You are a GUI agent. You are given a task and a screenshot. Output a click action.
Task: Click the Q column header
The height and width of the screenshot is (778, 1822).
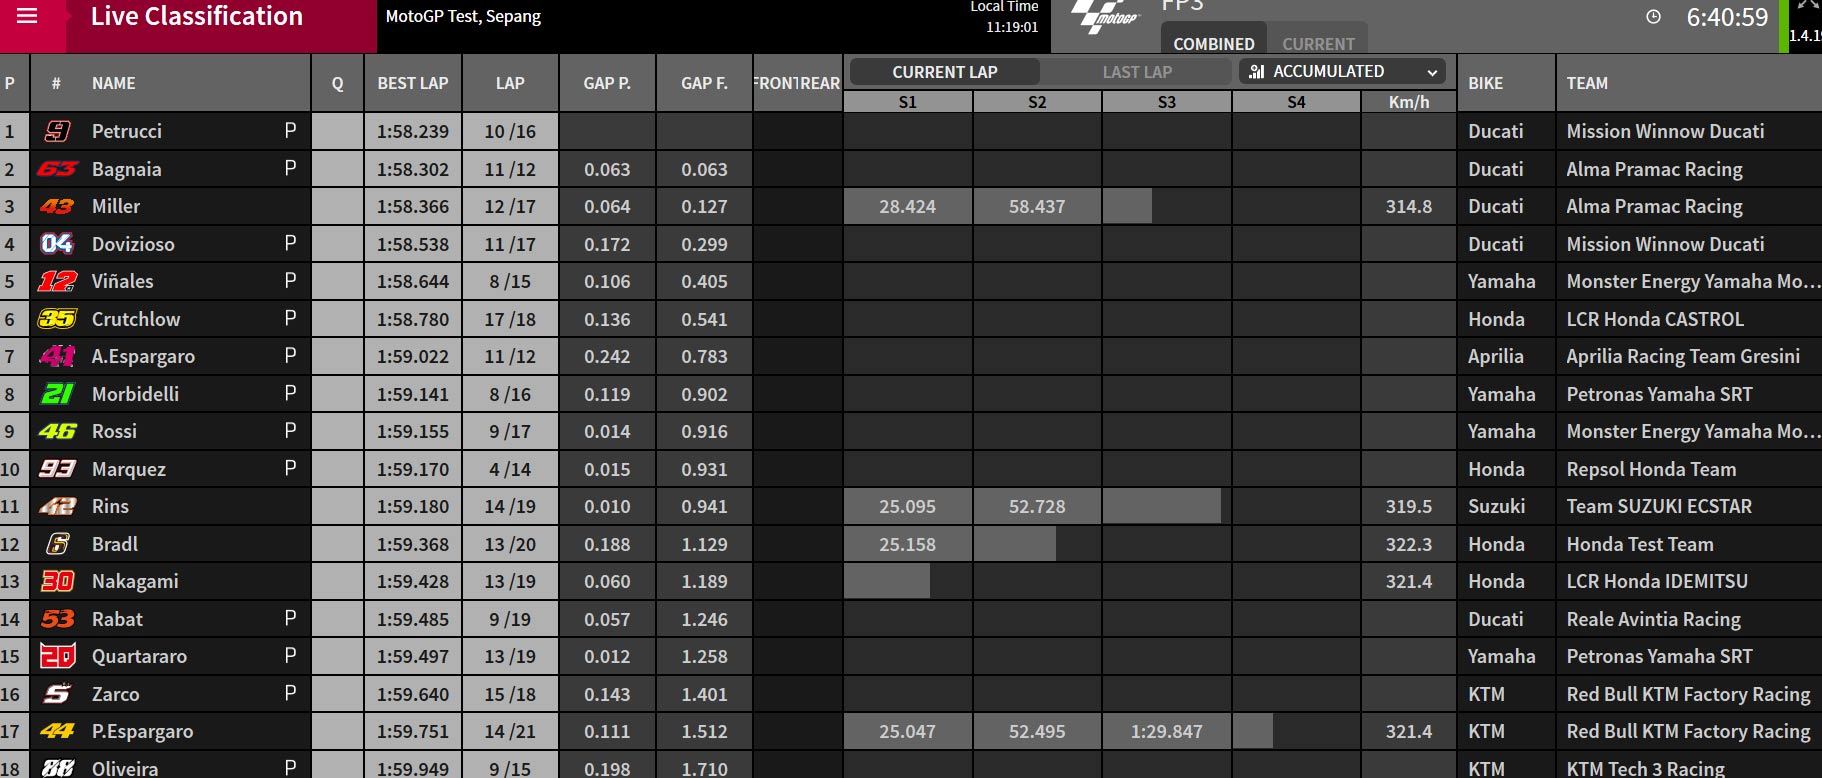click(x=337, y=83)
